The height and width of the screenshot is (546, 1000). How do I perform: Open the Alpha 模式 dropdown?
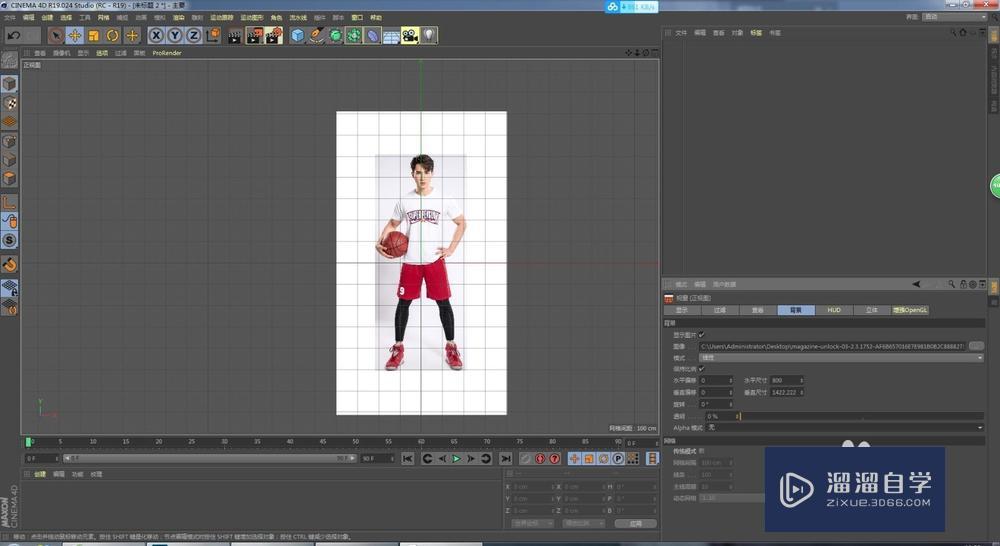845,427
